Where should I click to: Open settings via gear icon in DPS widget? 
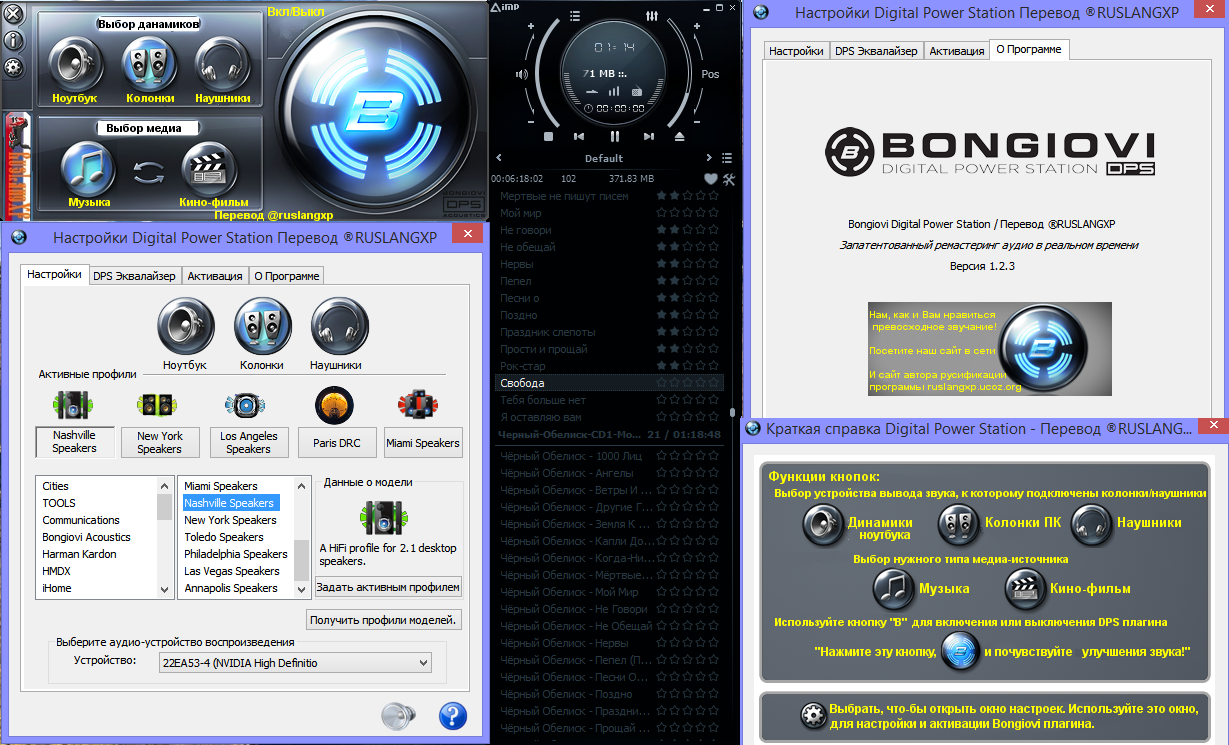pos(14,68)
